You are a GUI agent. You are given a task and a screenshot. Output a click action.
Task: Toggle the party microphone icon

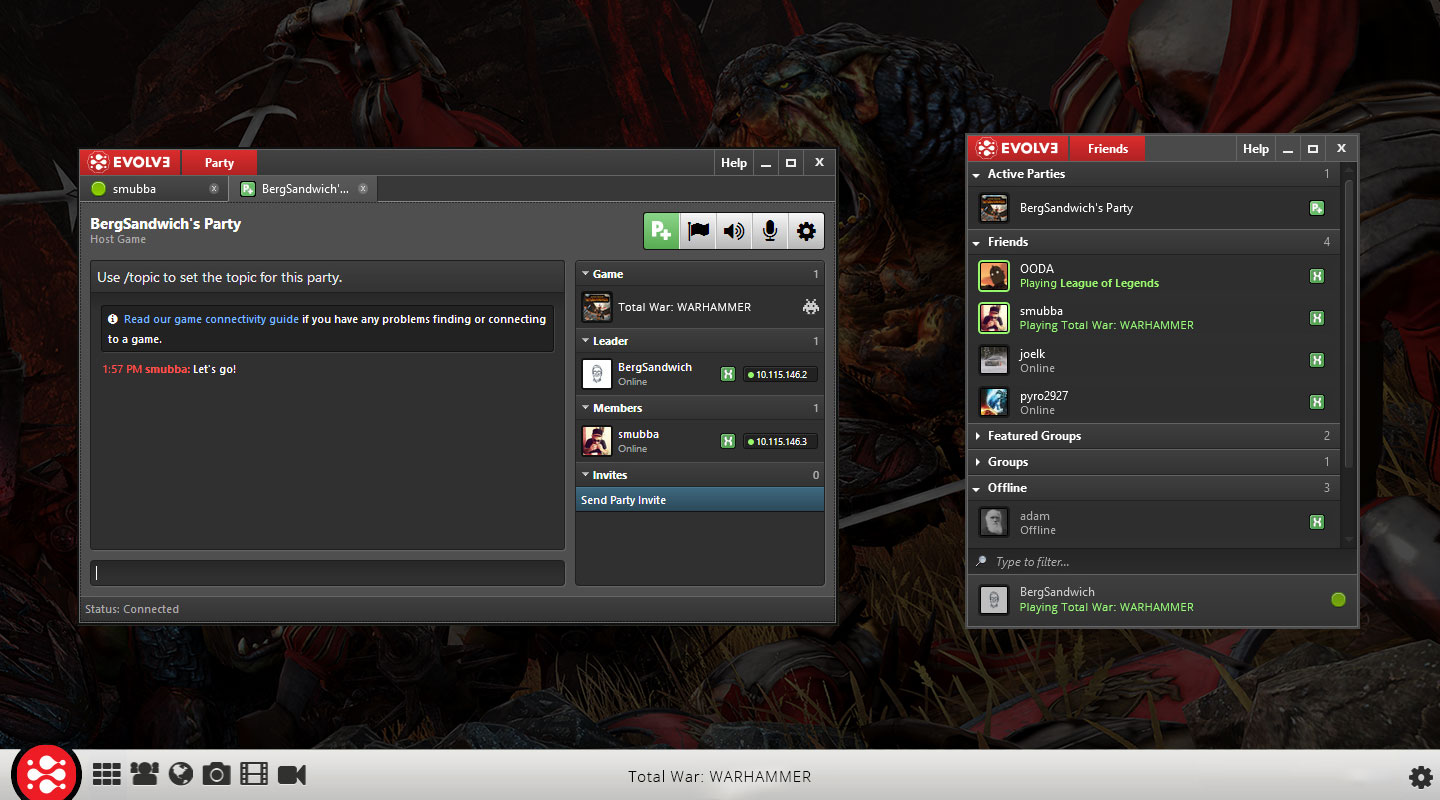tap(770, 231)
